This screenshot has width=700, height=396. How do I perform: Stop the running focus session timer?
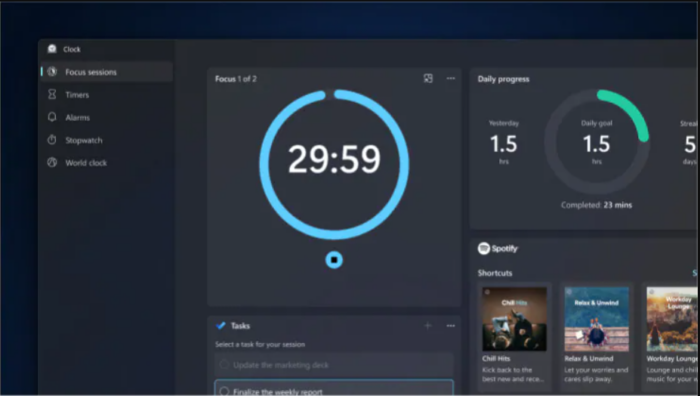[334, 260]
